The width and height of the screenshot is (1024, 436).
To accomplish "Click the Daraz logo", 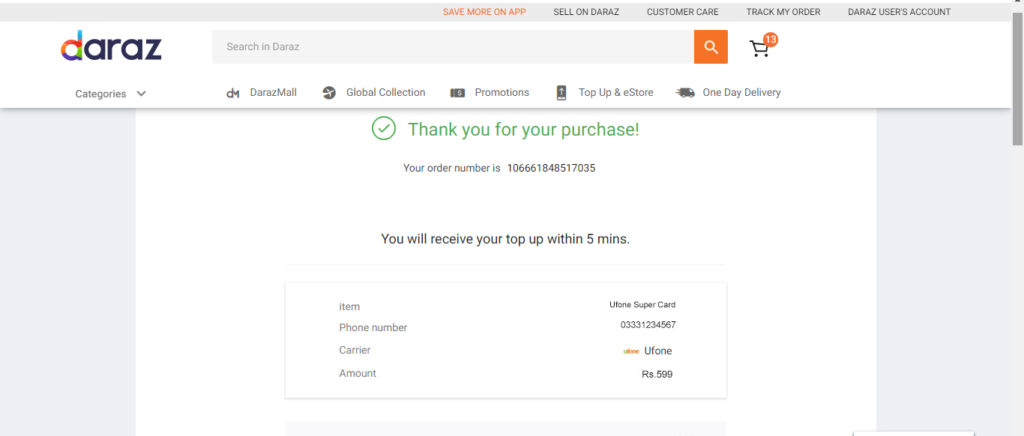I will pos(111,46).
